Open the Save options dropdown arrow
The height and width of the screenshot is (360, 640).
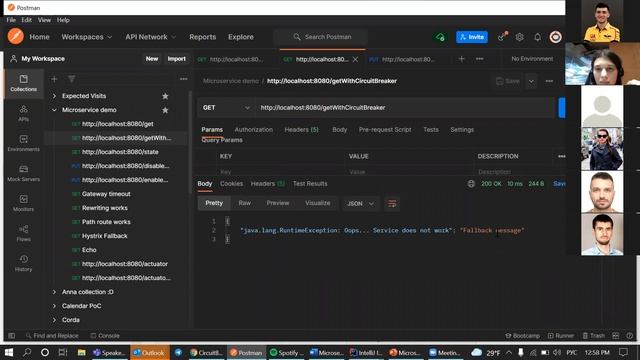coord(531,81)
